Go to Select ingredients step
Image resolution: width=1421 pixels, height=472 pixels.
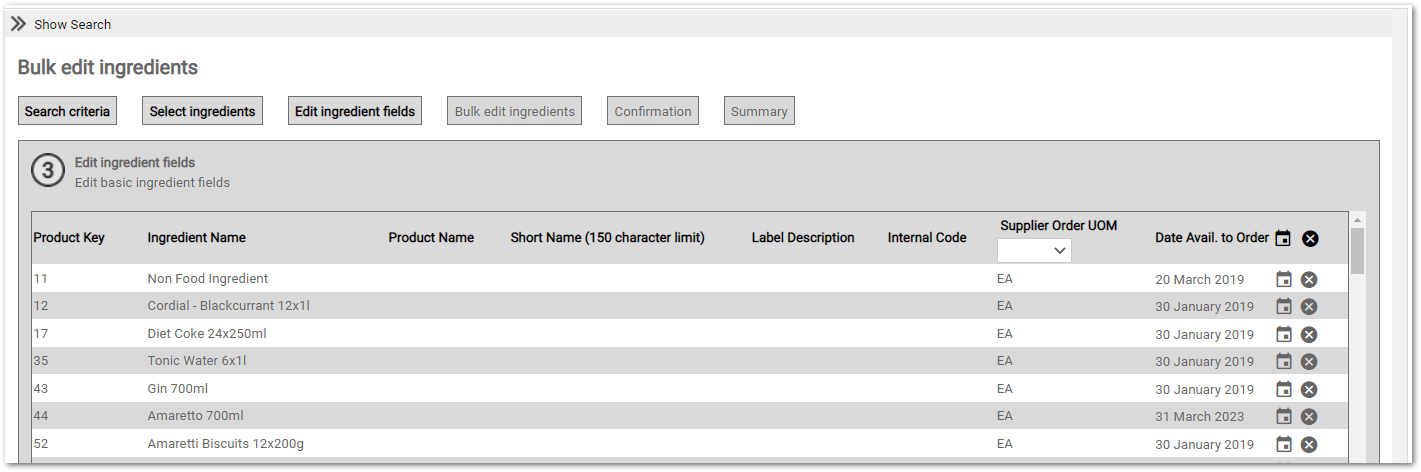[202, 111]
